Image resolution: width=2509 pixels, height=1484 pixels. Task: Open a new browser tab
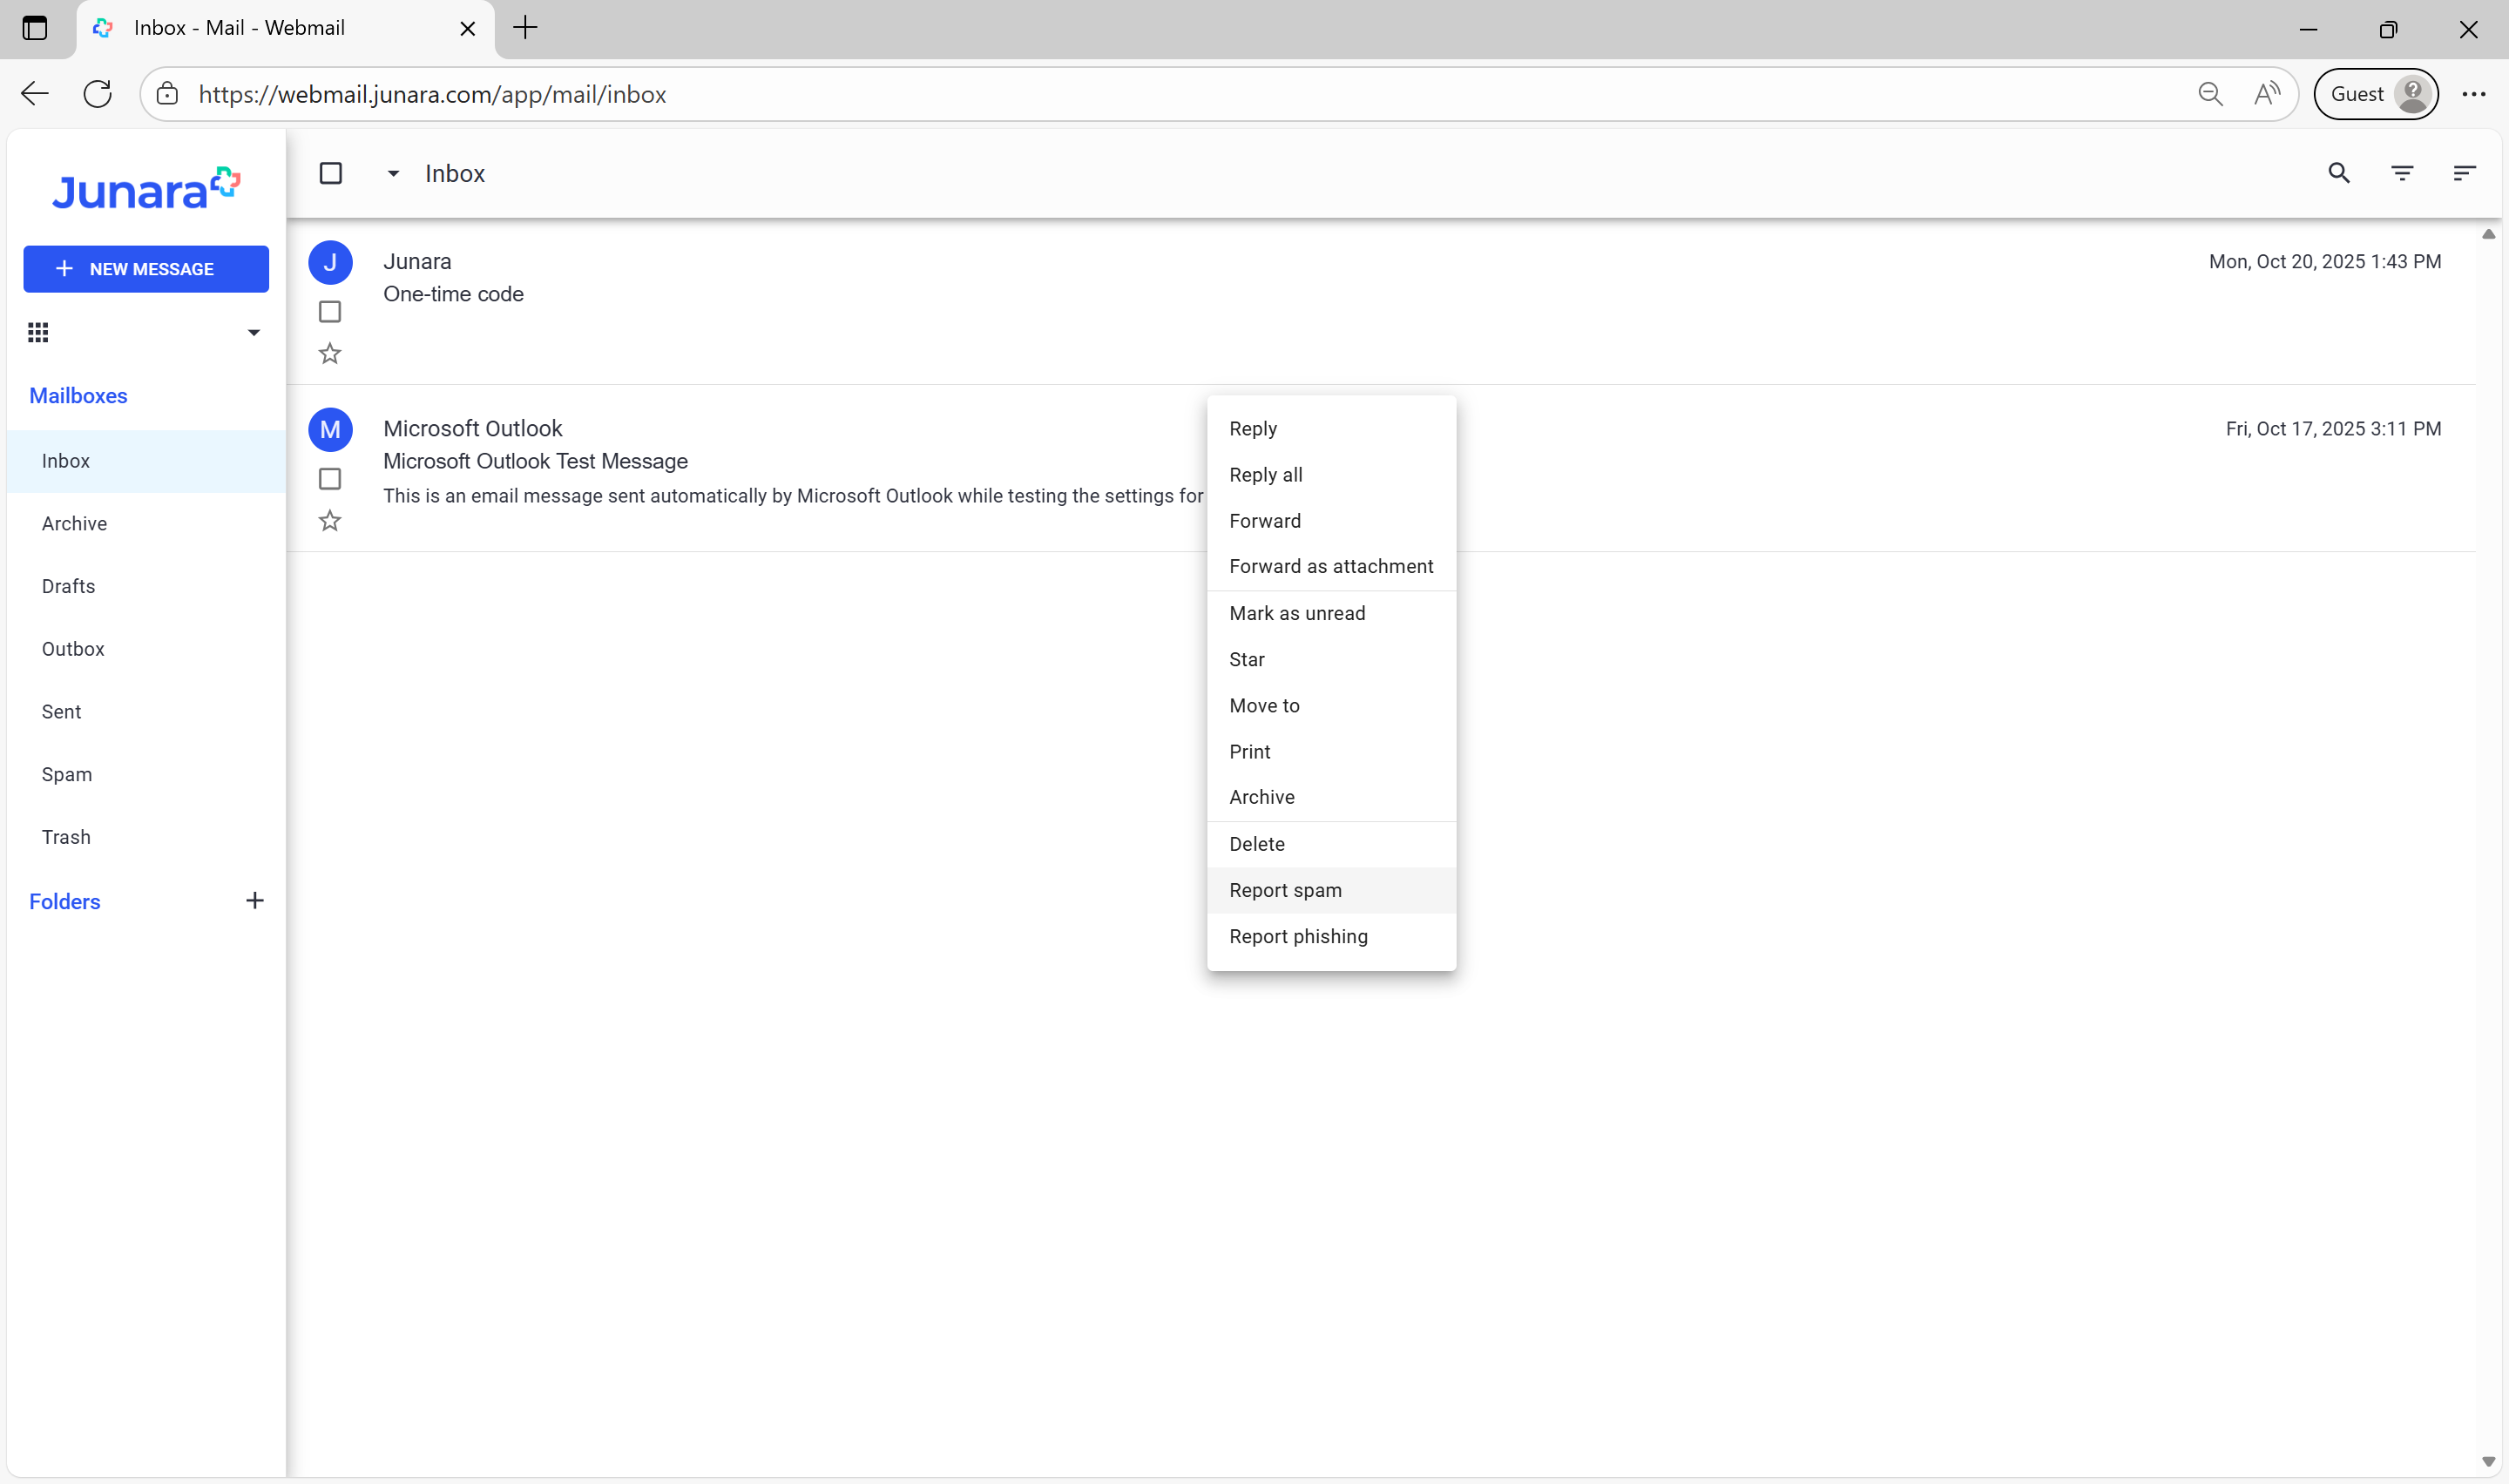pos(525,28)
